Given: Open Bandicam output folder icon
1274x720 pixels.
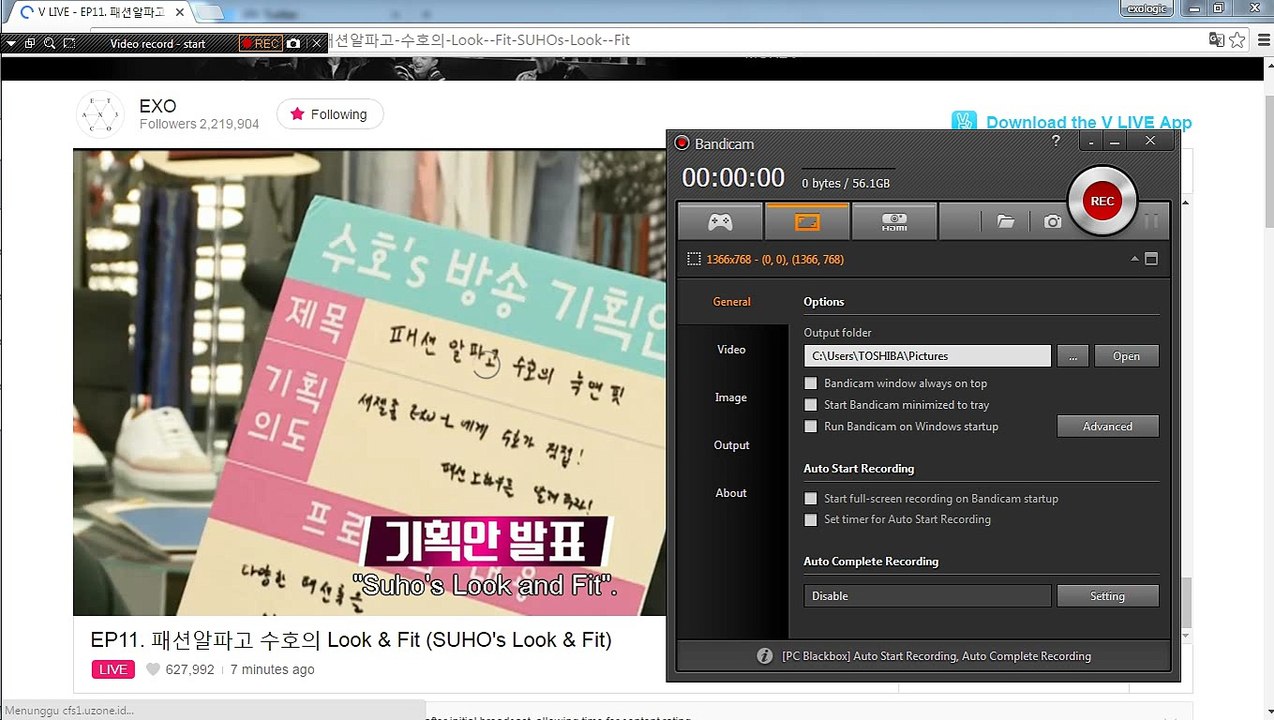Looking at the screenshot, I should 1006,222.
